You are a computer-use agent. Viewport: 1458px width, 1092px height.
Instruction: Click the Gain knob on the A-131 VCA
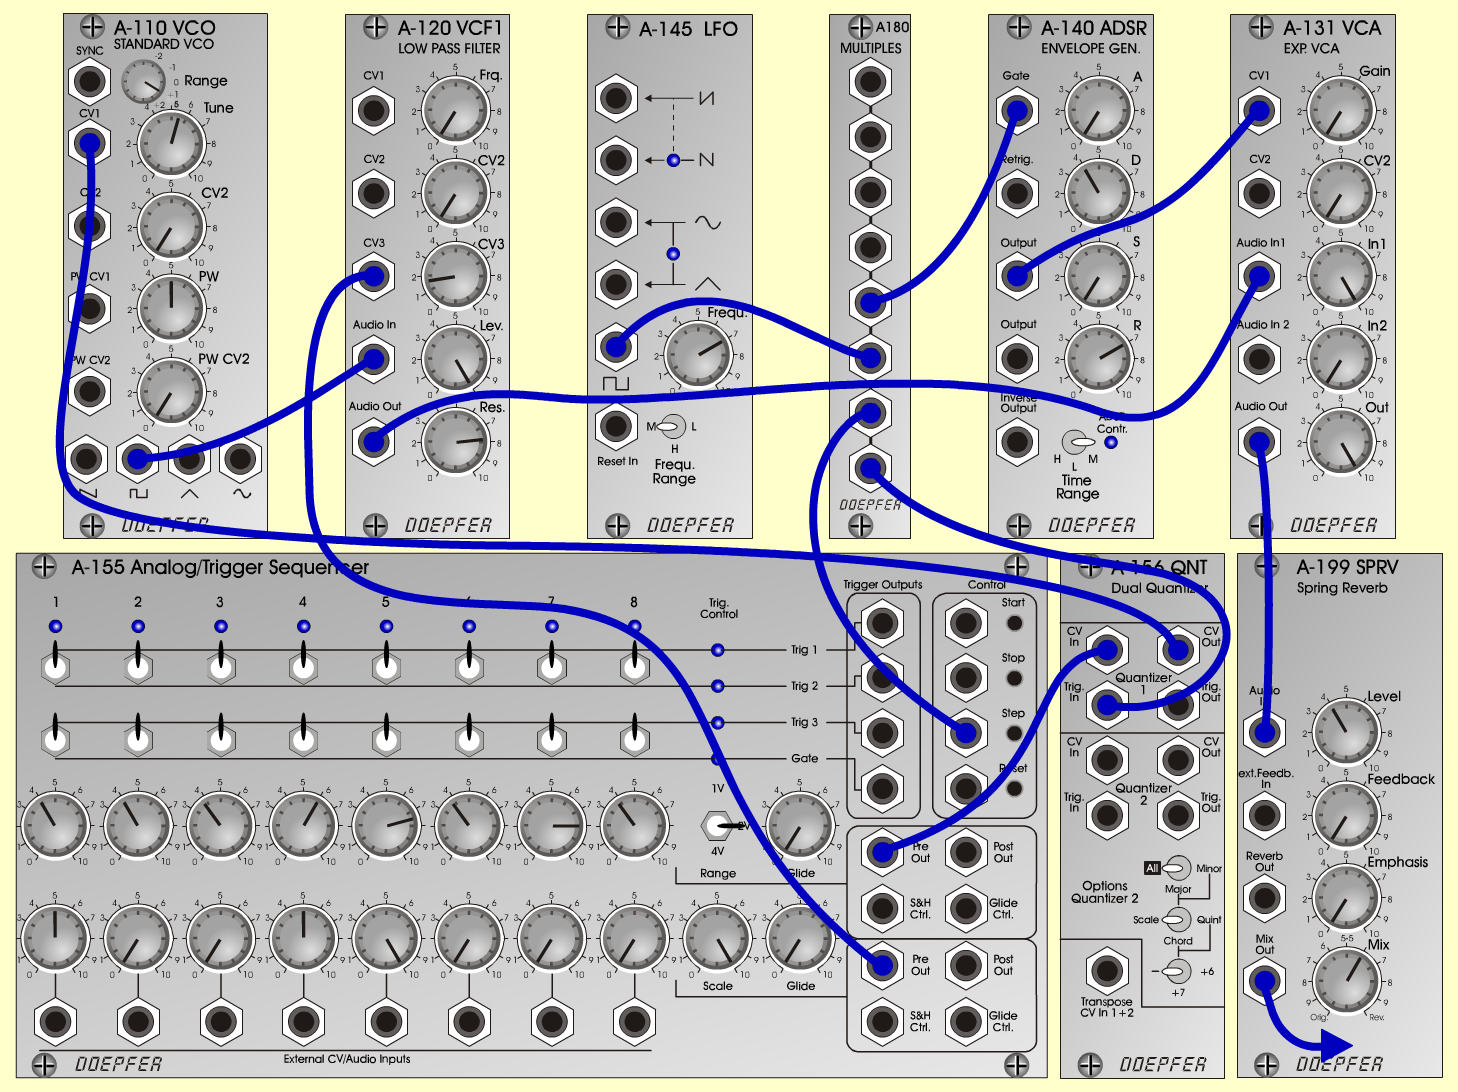pyautogui.click(x=1341, y=111)
